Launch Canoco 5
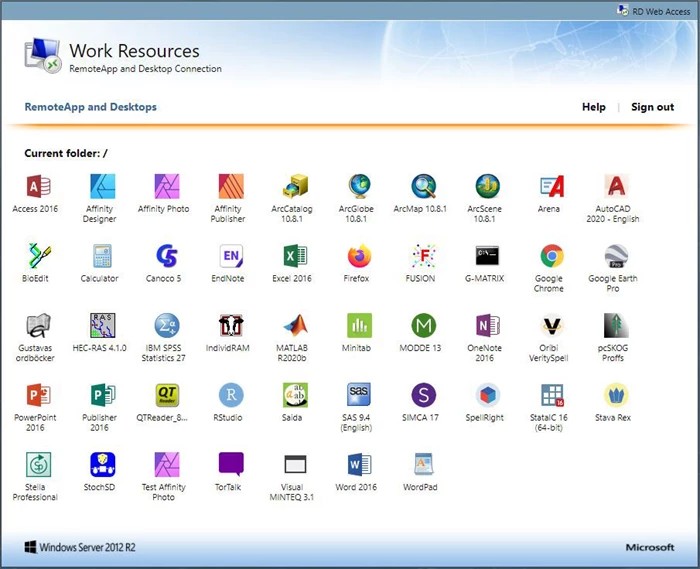 (x=167, y=256)
